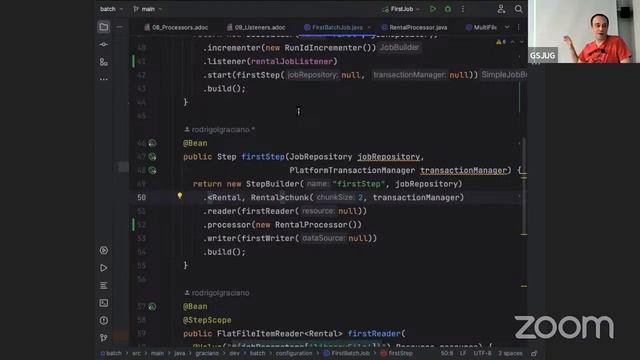Show hidden editor tabs chevron
640x360 pixels.
(x=507, y=27)
